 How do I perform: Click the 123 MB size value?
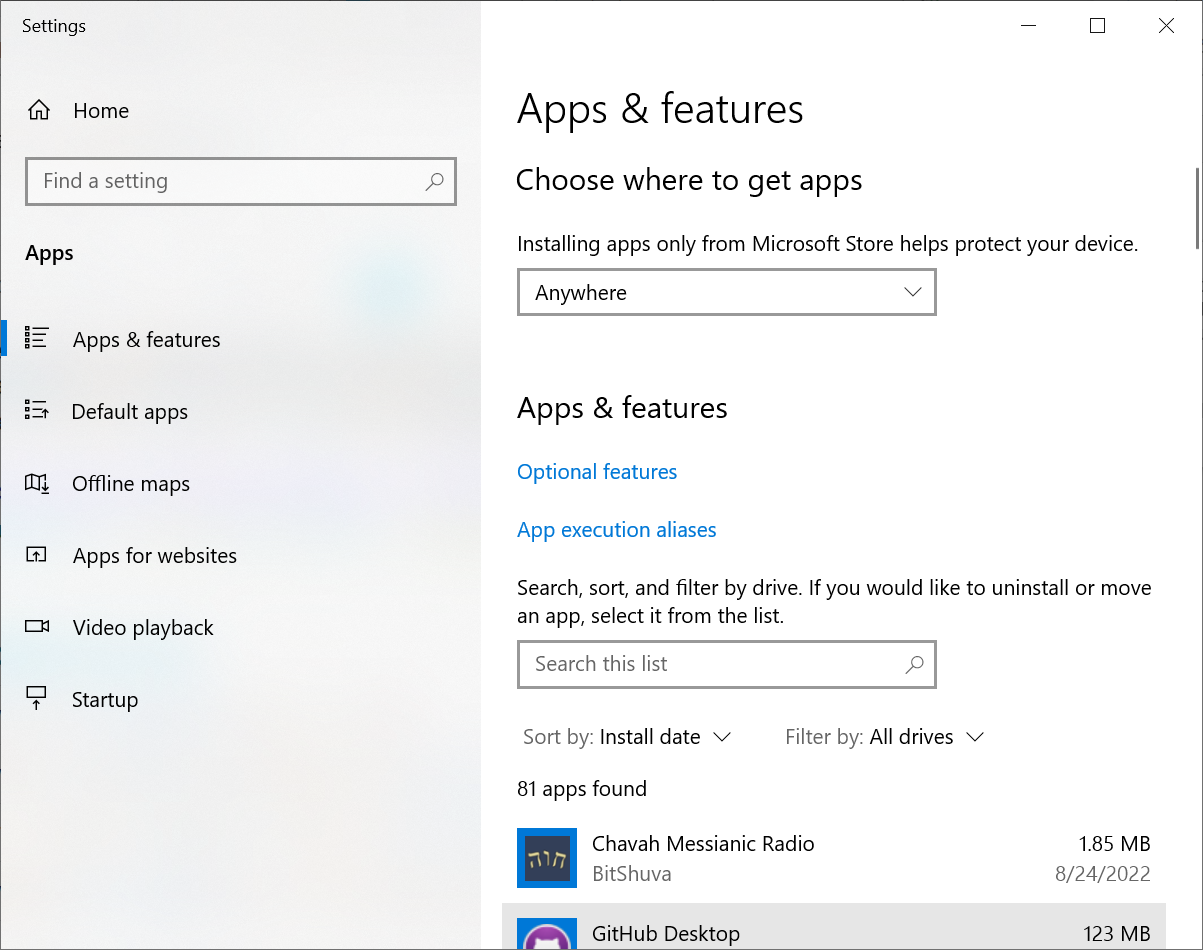pyautogui.click(x=1117, y=934)
